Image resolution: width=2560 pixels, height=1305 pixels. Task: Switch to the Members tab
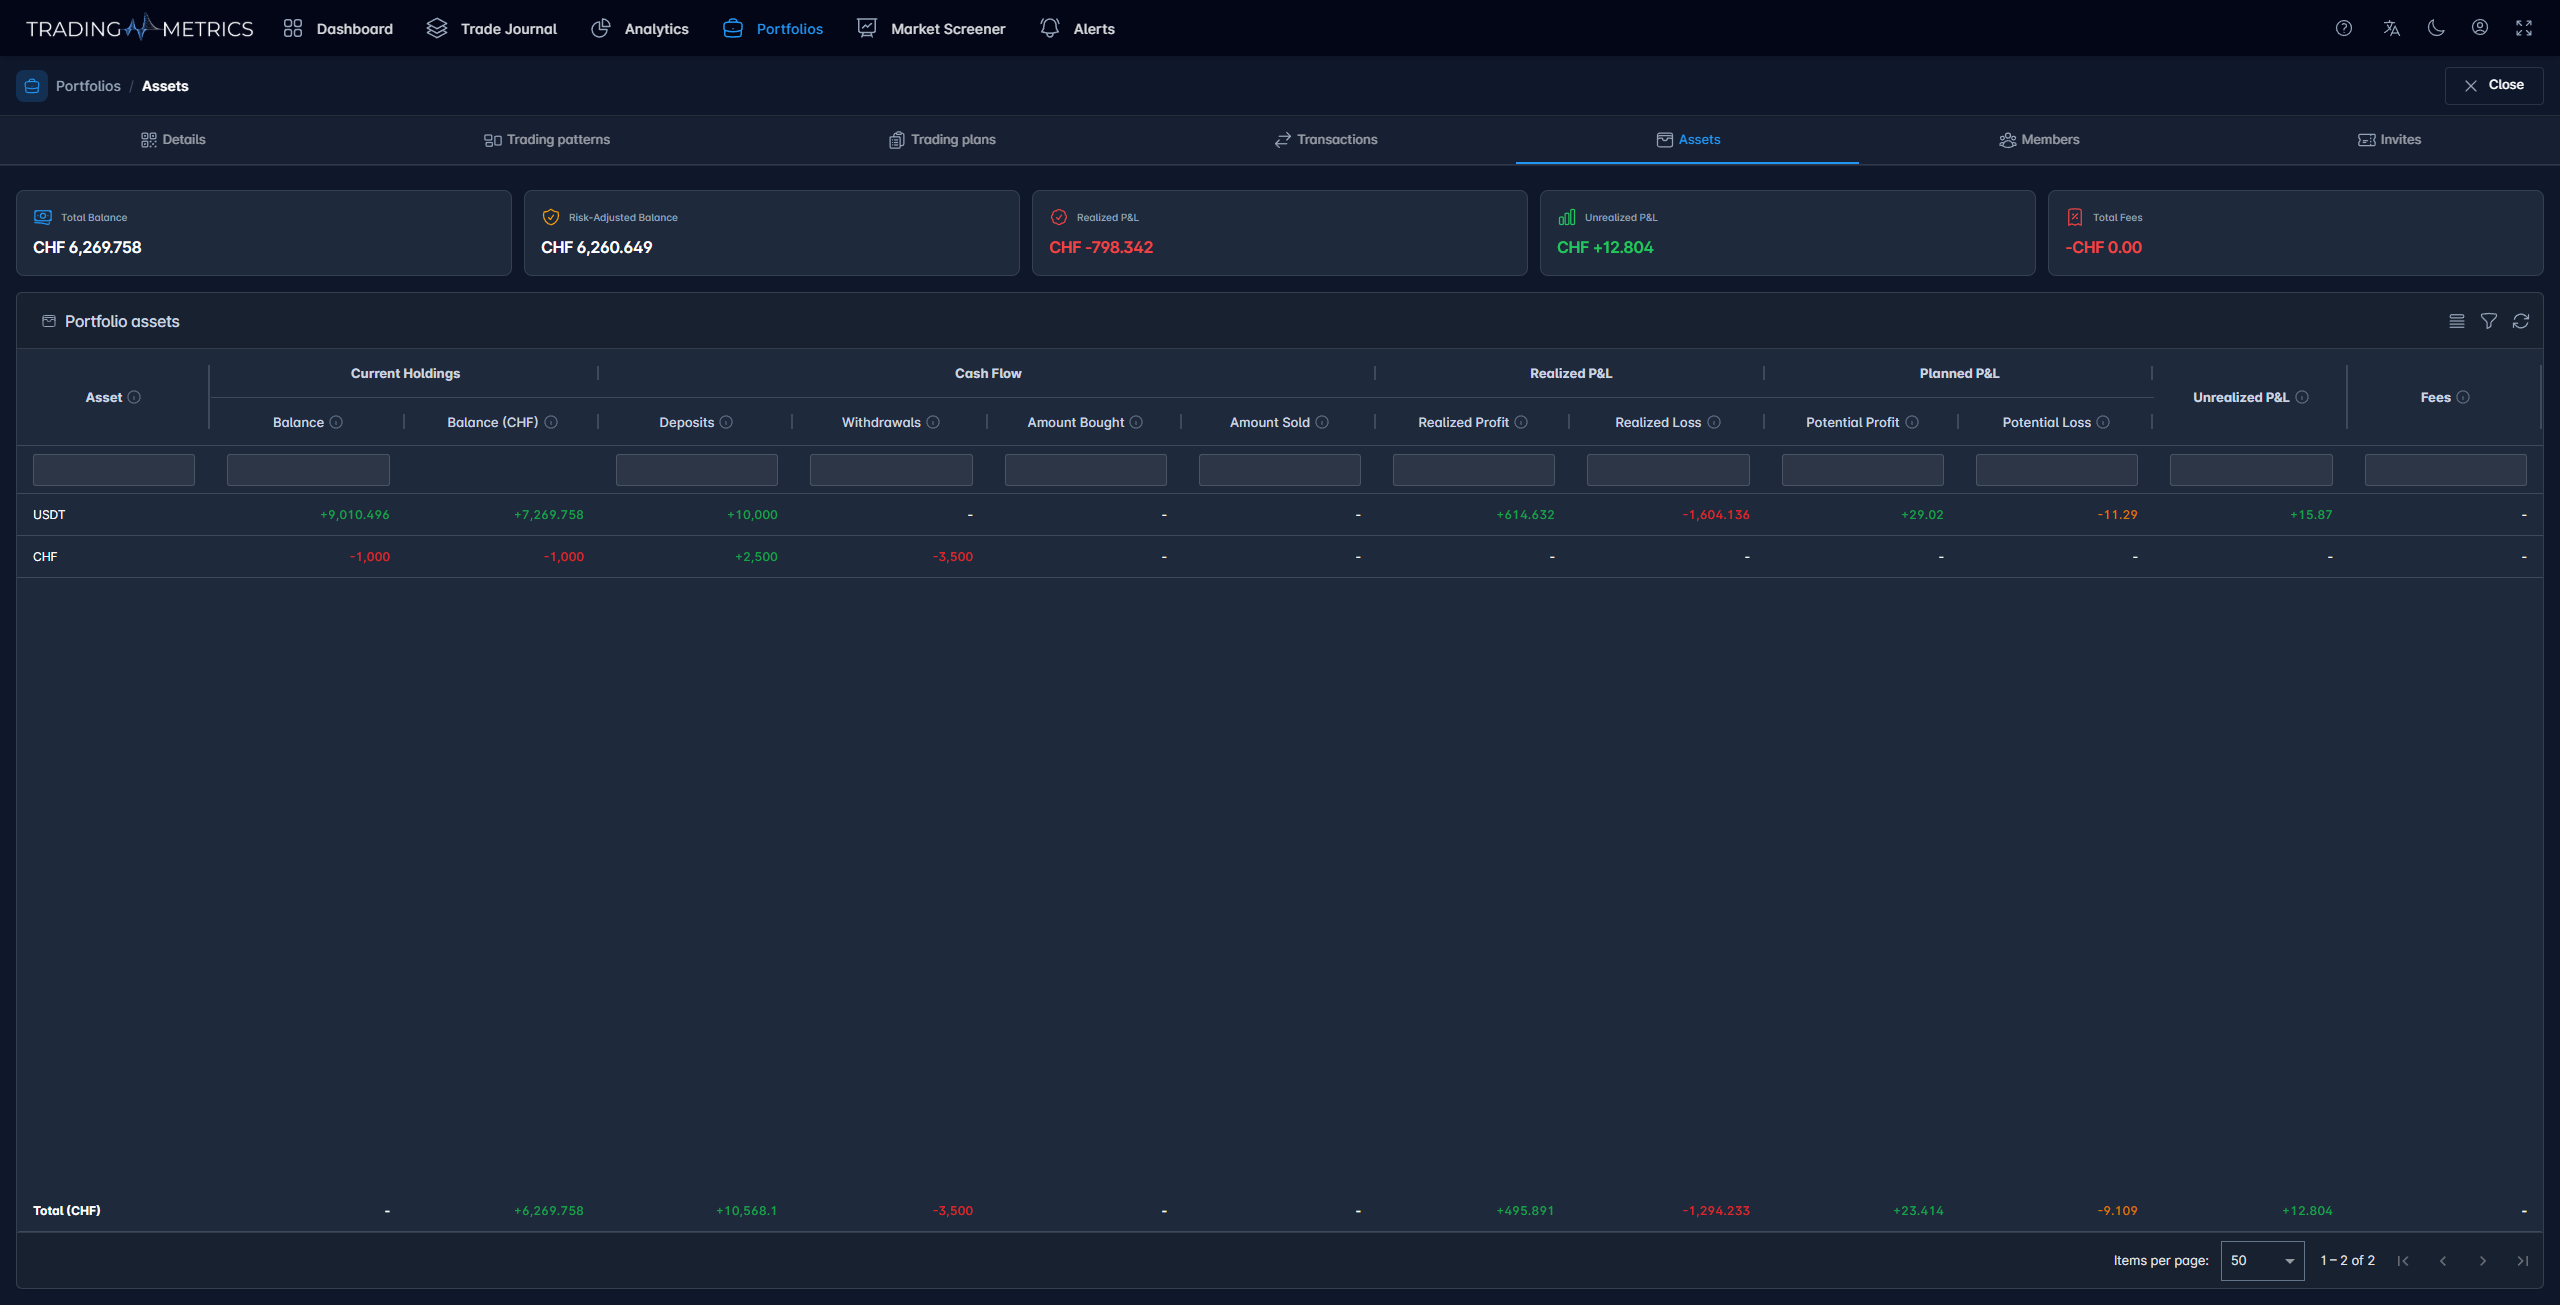(2039, 139)
